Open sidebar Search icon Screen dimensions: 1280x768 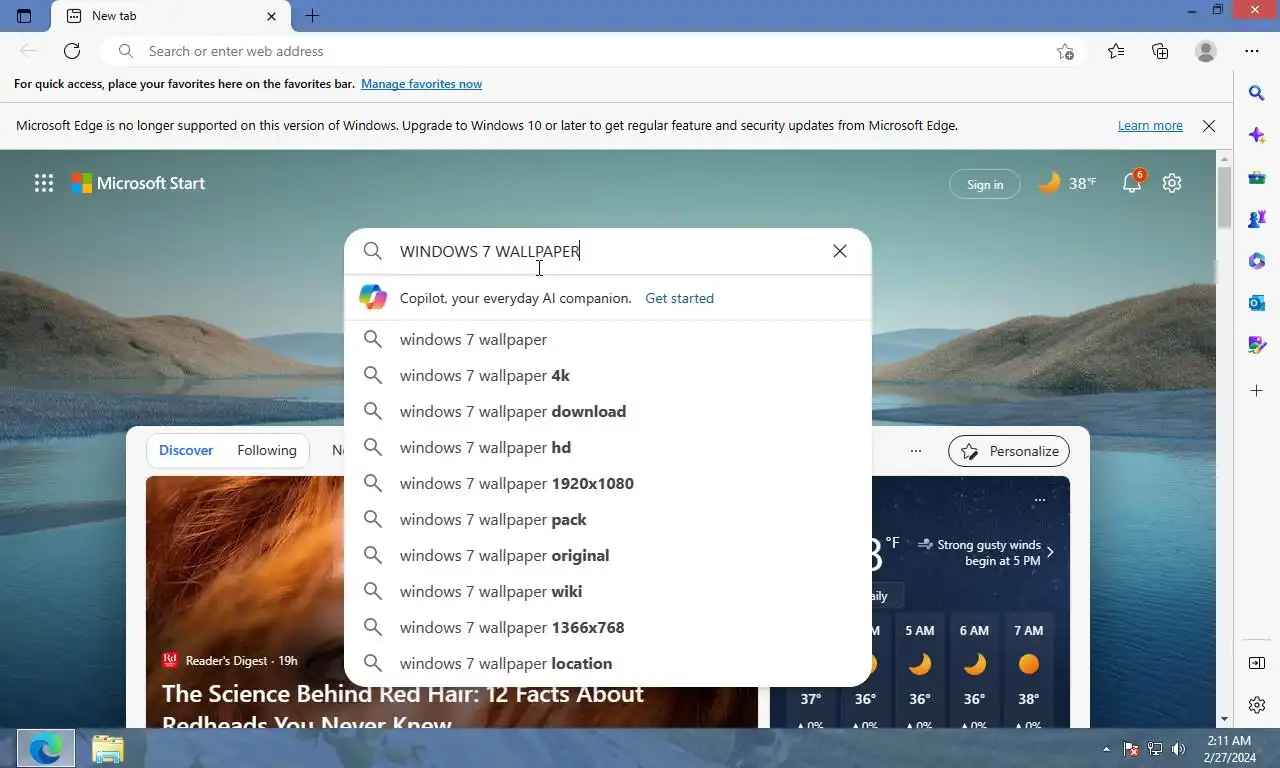point(1257,93)
